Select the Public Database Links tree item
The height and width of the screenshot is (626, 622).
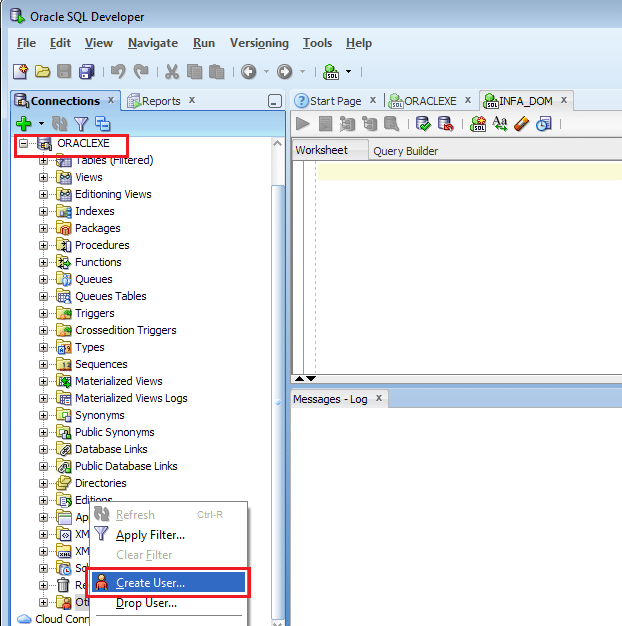point(126,466)
